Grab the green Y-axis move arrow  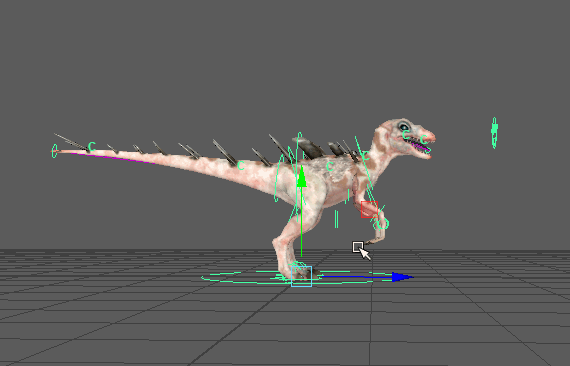(301, 177)
